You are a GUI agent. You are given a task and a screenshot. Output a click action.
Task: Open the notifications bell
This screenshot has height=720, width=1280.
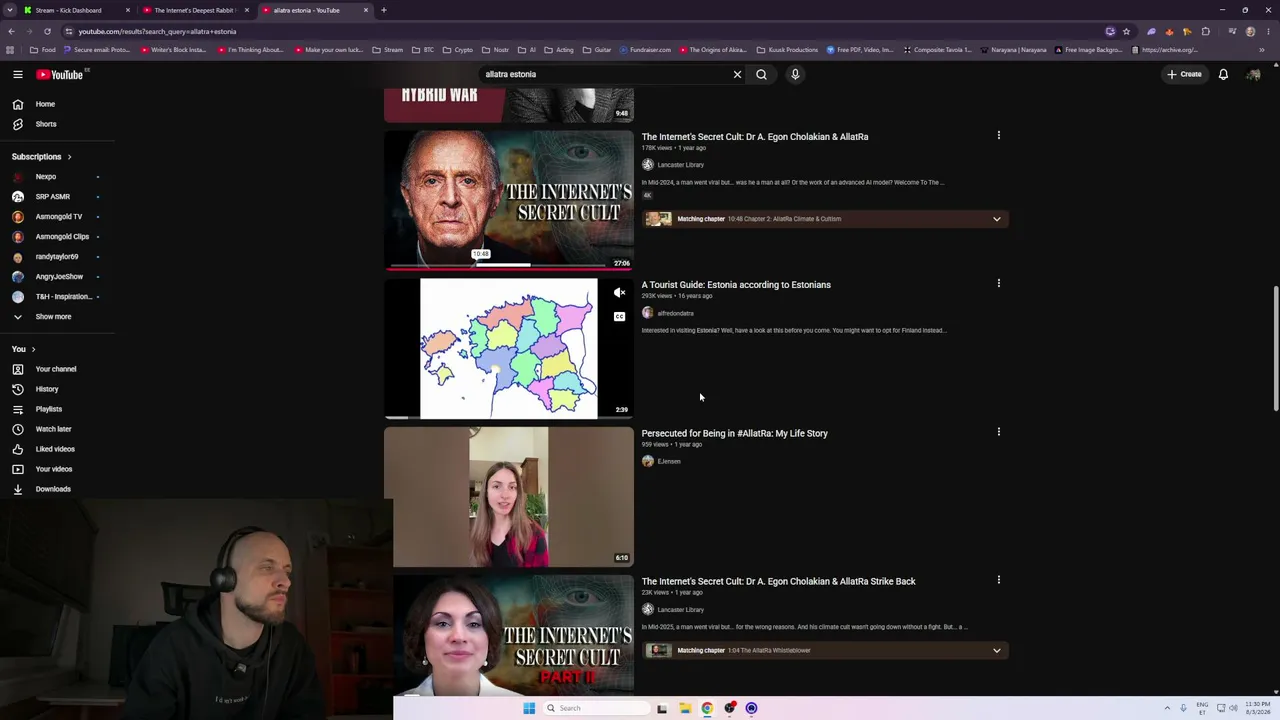tap(1223, 74)
